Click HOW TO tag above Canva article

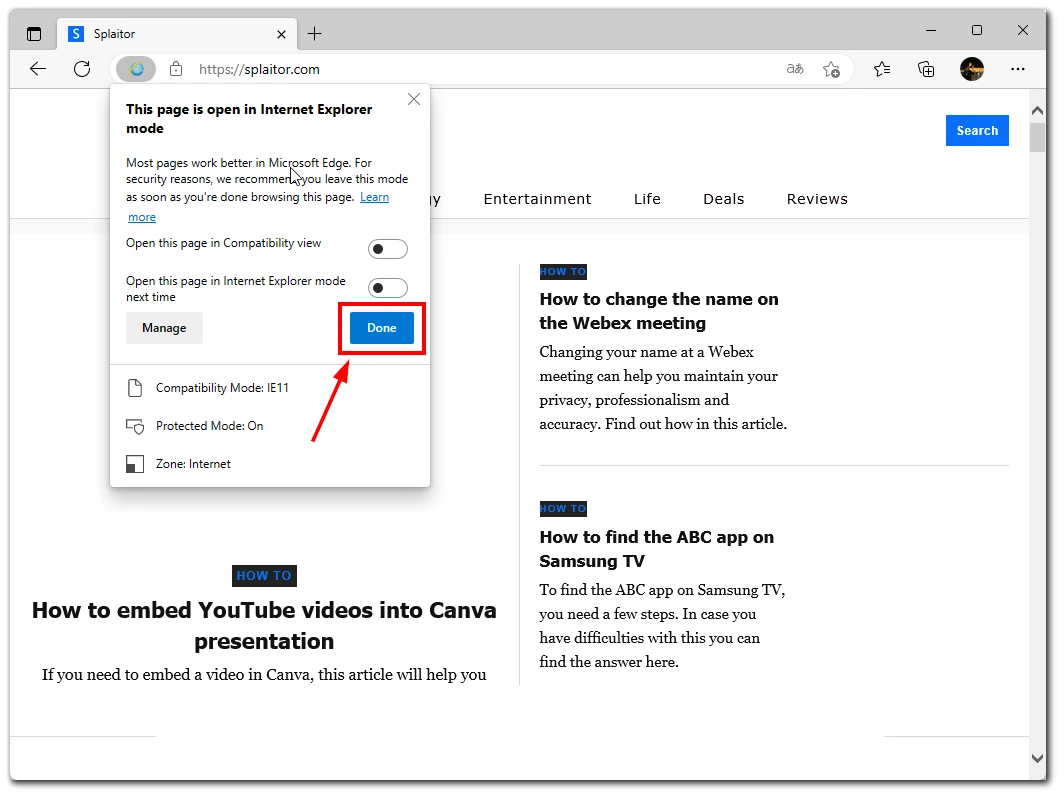[264, 575]
